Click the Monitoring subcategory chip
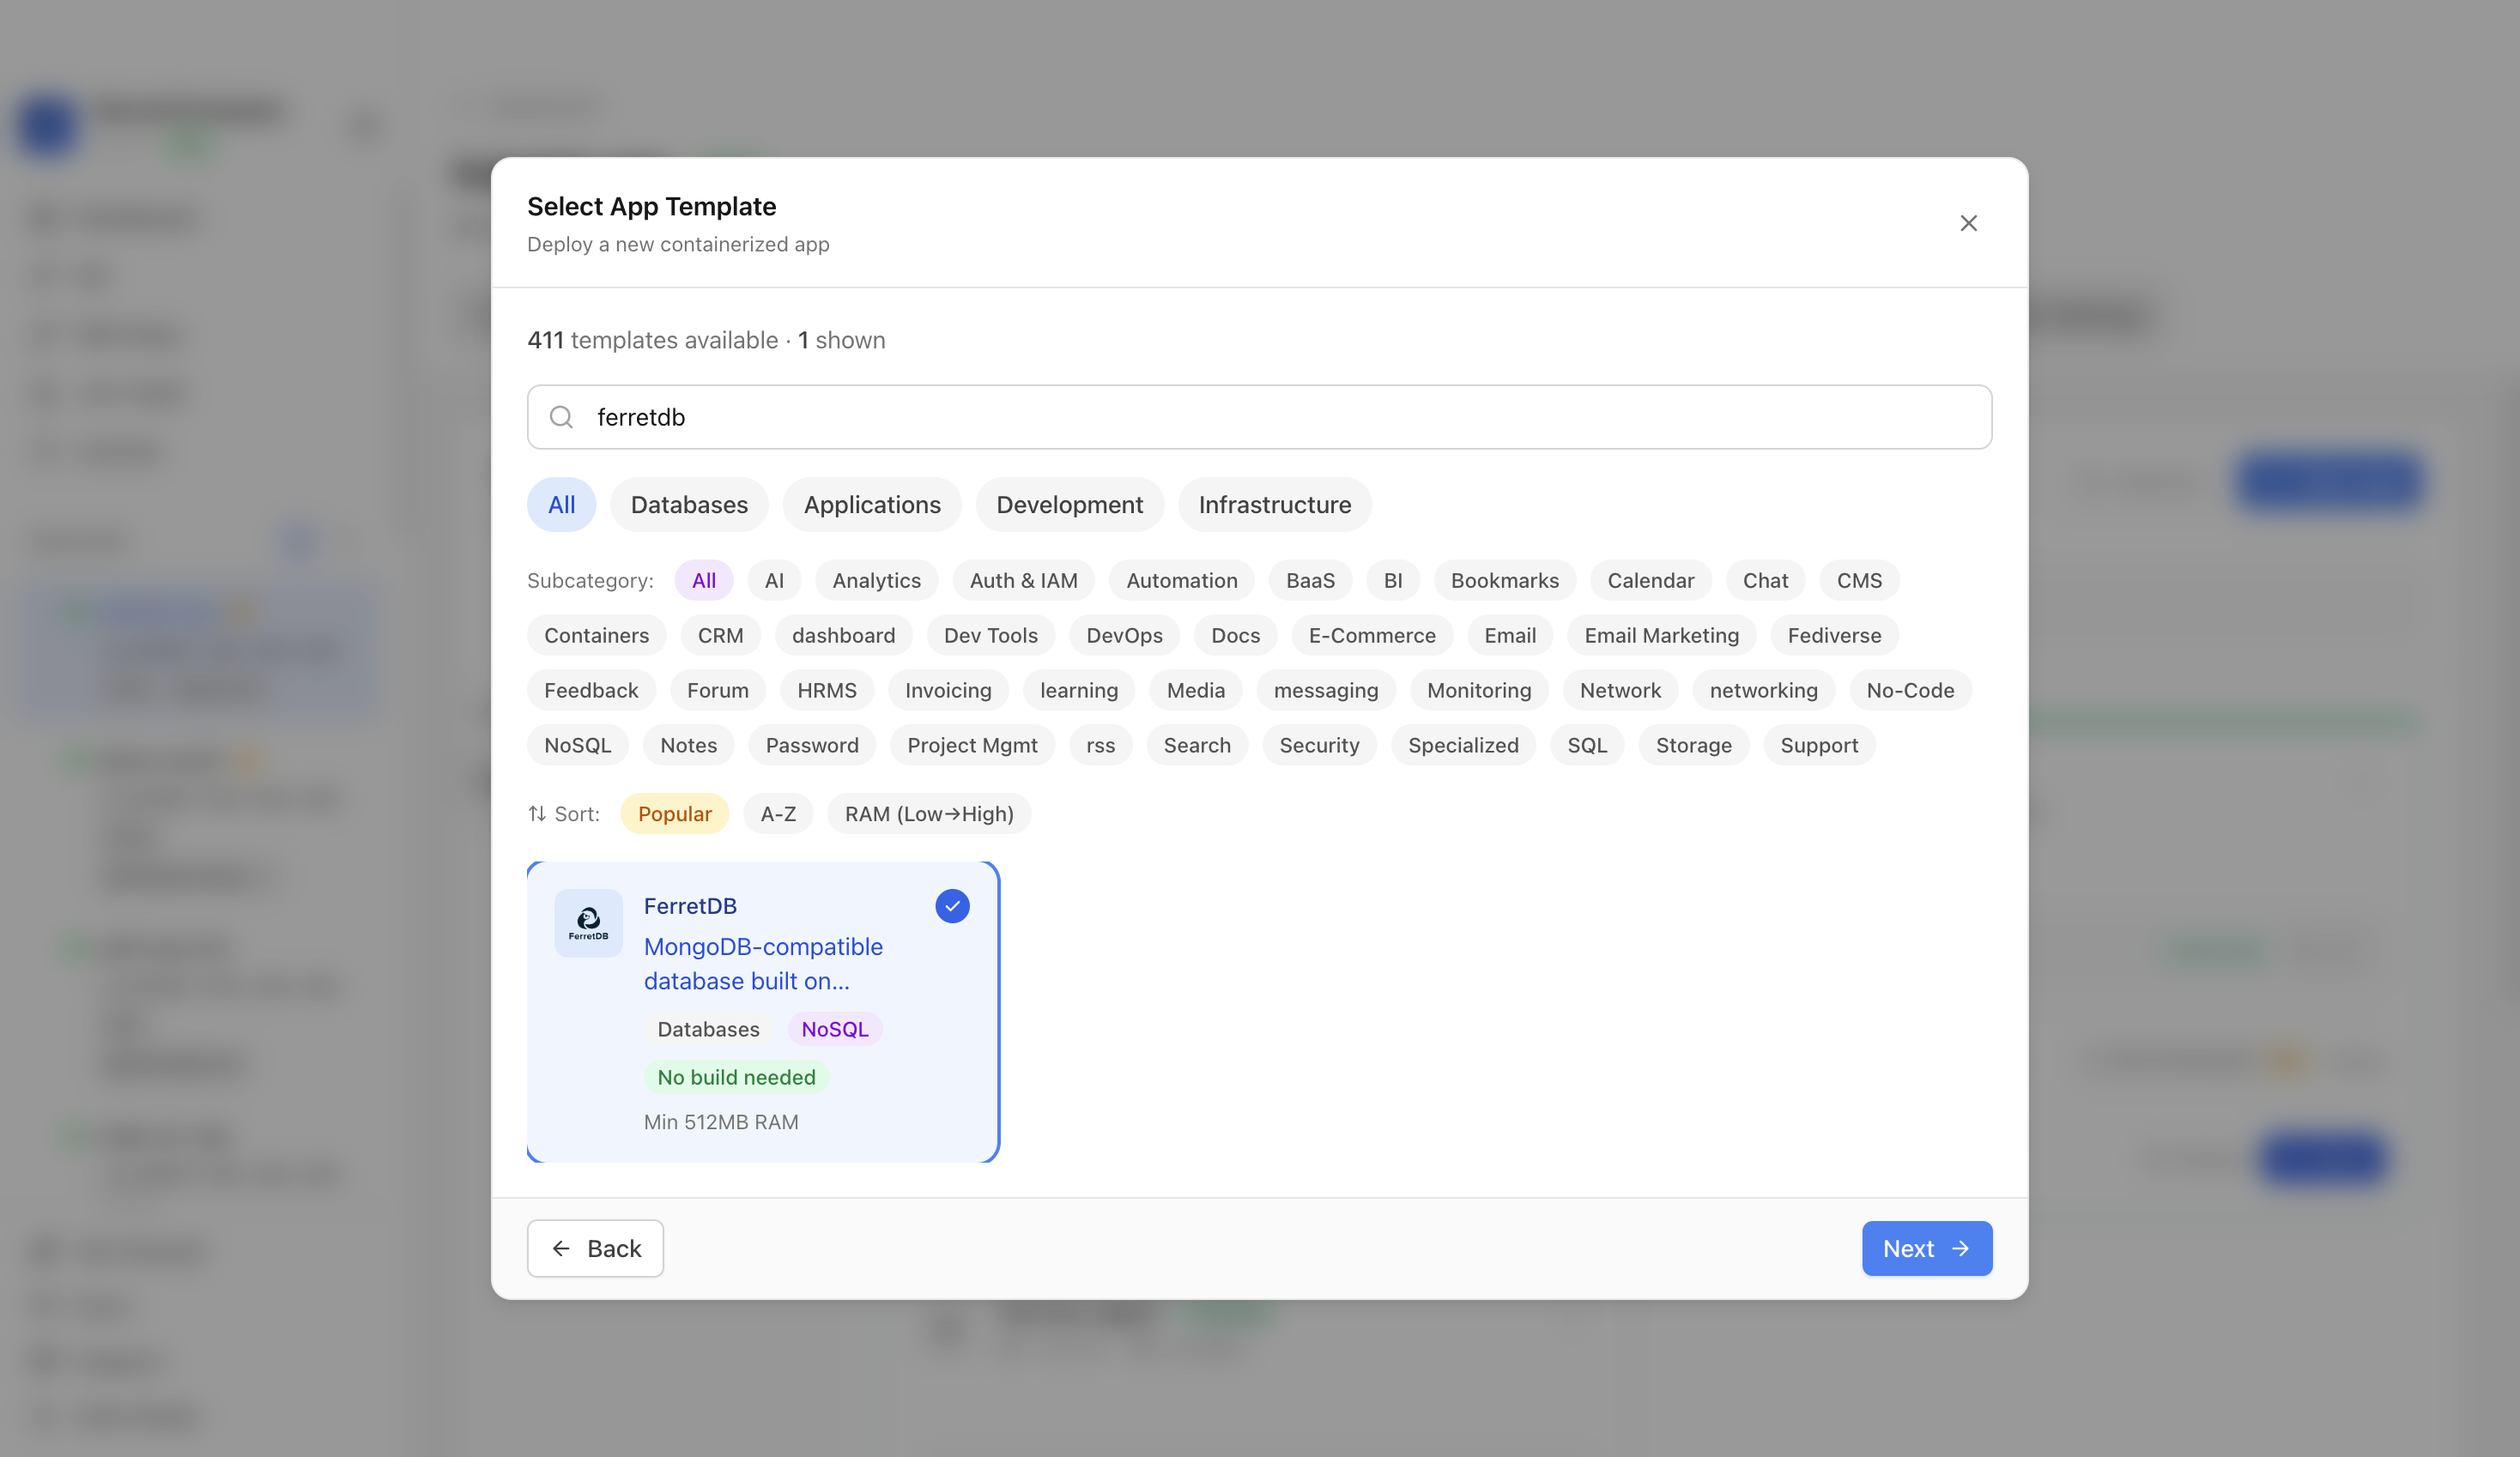Screen dimensions: 2520x1457 point(1479,691)
